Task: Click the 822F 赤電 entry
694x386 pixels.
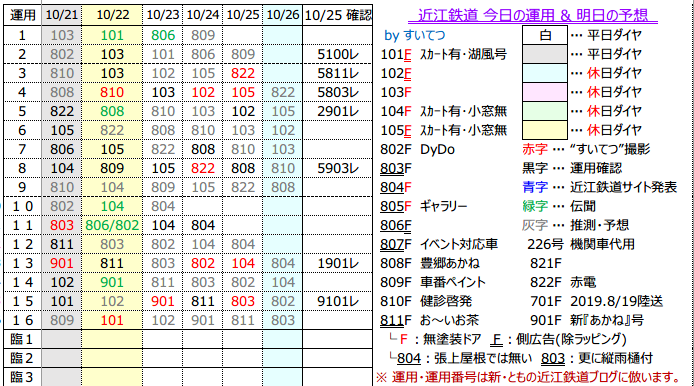Action: (563, 282)
